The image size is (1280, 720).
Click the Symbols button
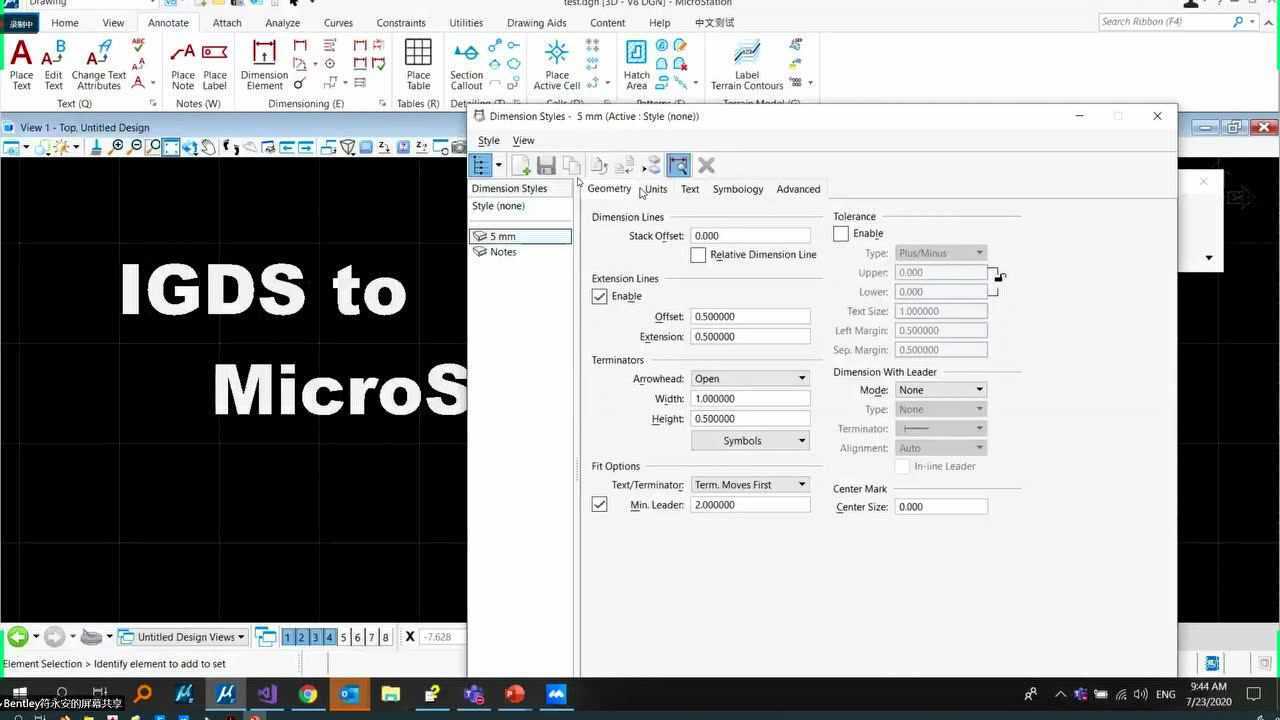749,441
